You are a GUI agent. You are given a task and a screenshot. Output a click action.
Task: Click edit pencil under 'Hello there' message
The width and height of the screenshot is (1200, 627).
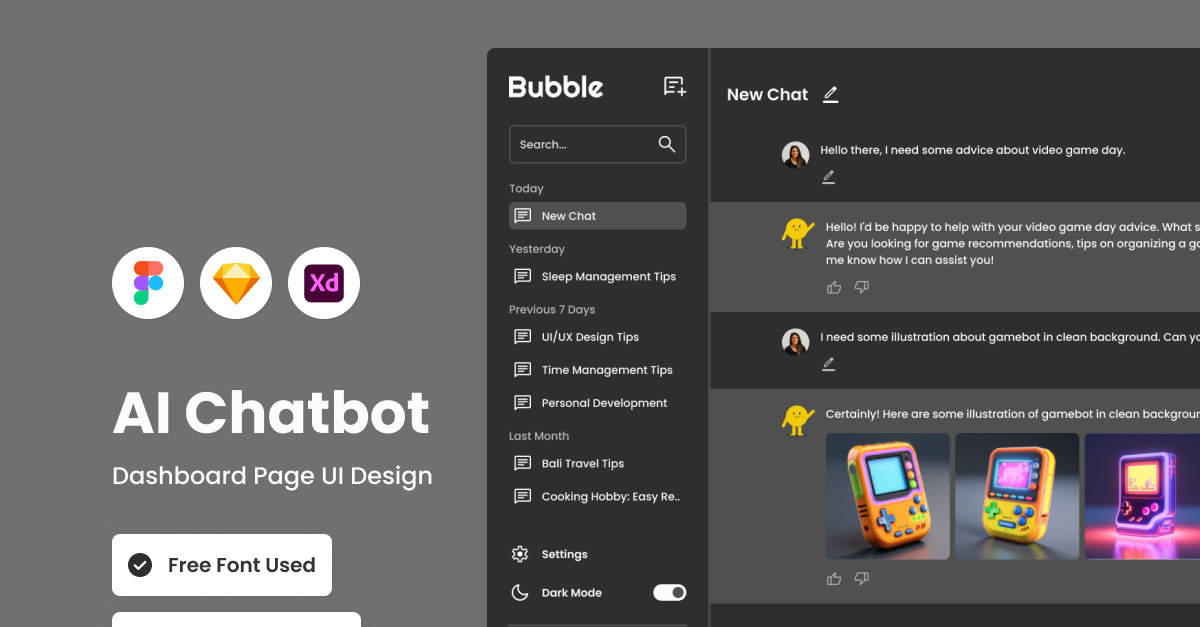pos(828,177)
